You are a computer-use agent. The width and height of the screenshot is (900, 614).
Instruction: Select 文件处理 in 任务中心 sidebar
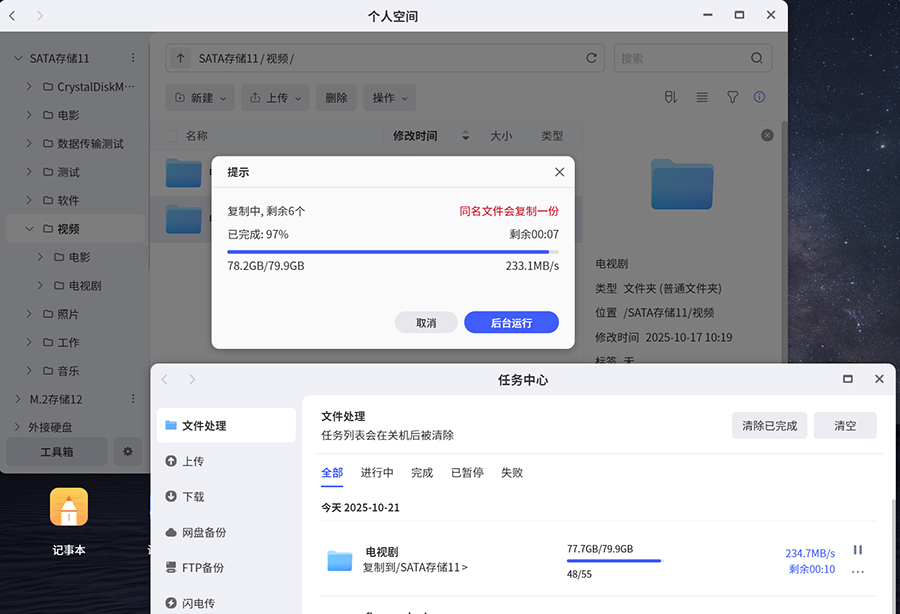(226, 425)
